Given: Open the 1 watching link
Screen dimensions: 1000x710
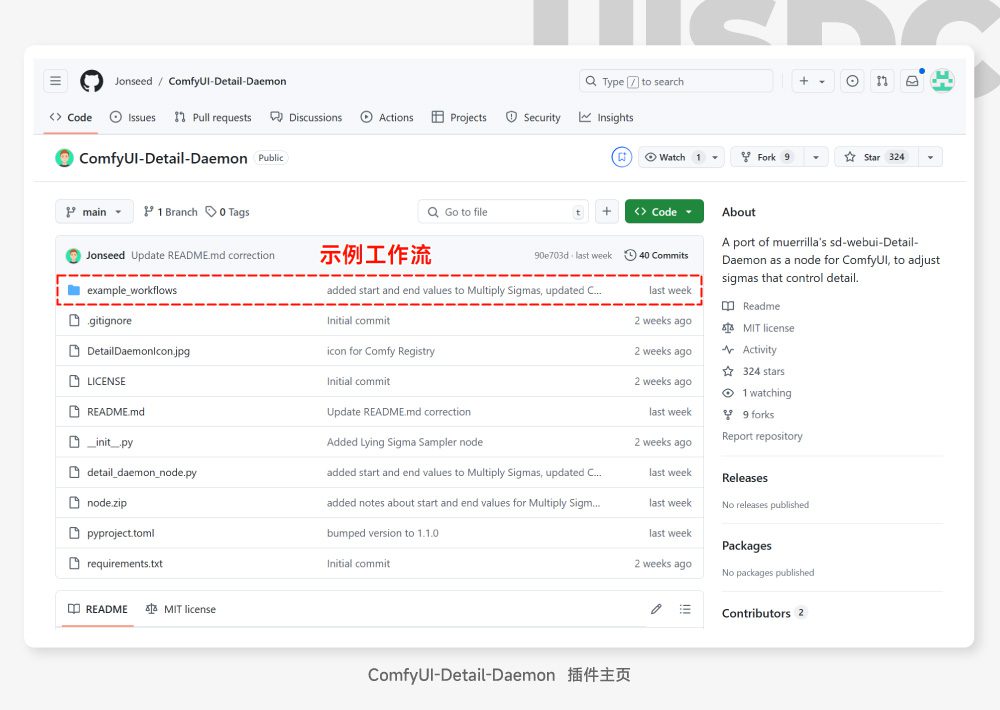Looking at the screenshot, I should (x=756, y=393).
